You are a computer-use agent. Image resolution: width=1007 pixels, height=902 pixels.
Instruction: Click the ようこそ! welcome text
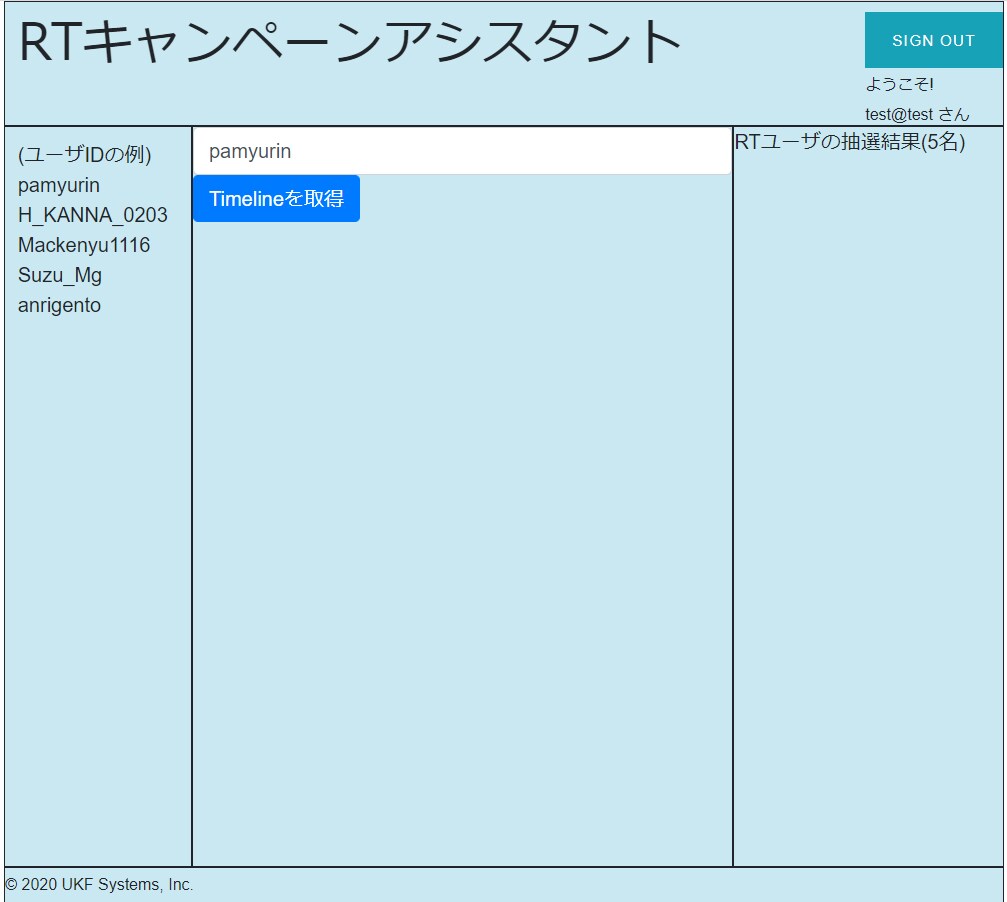(x=899, y=84)
